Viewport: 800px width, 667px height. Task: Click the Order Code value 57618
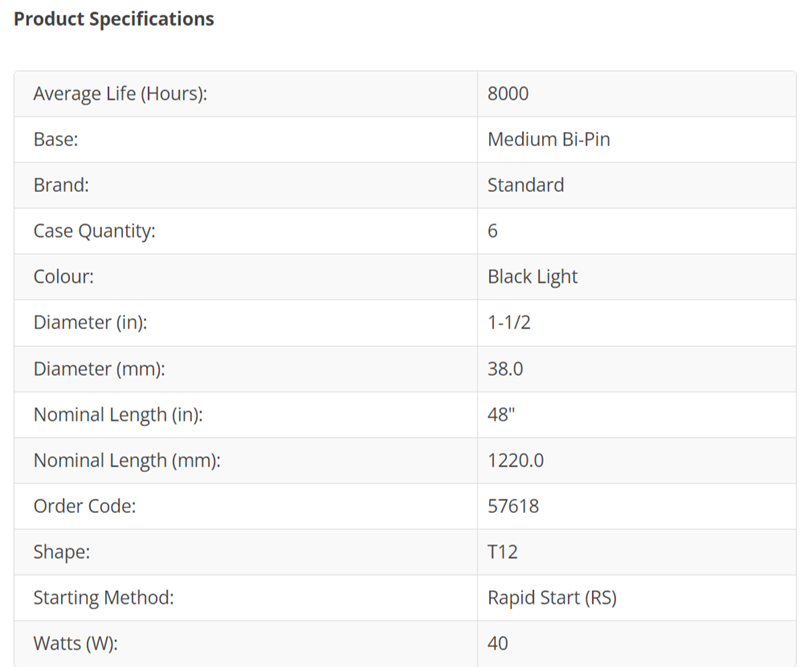click(513, 506)
